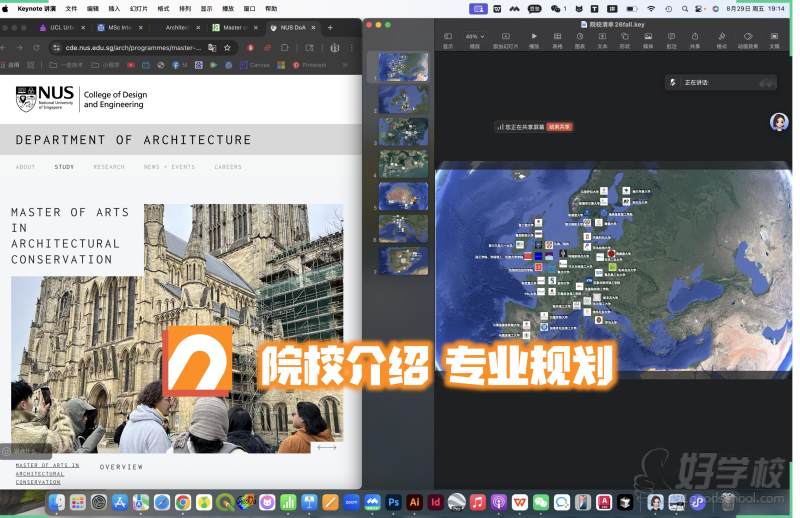The height and width of the screenshot is (518, 800).
Task: Insert a table using Keynote toolbar
Action: pos(557,37)
